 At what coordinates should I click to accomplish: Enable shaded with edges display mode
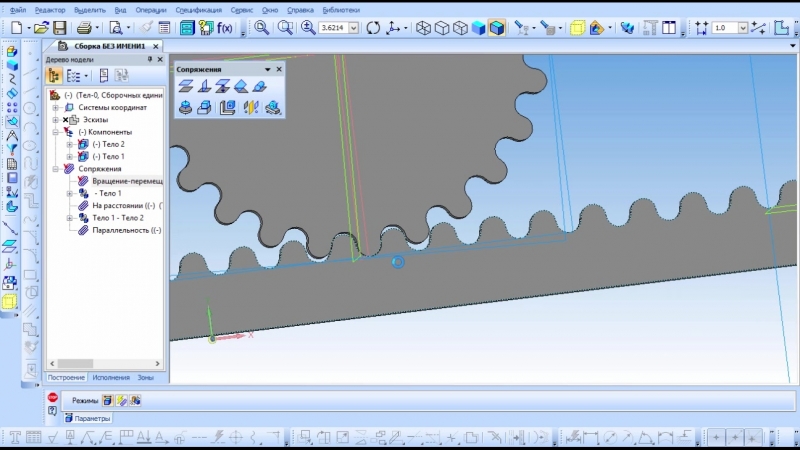coord(496,28)
